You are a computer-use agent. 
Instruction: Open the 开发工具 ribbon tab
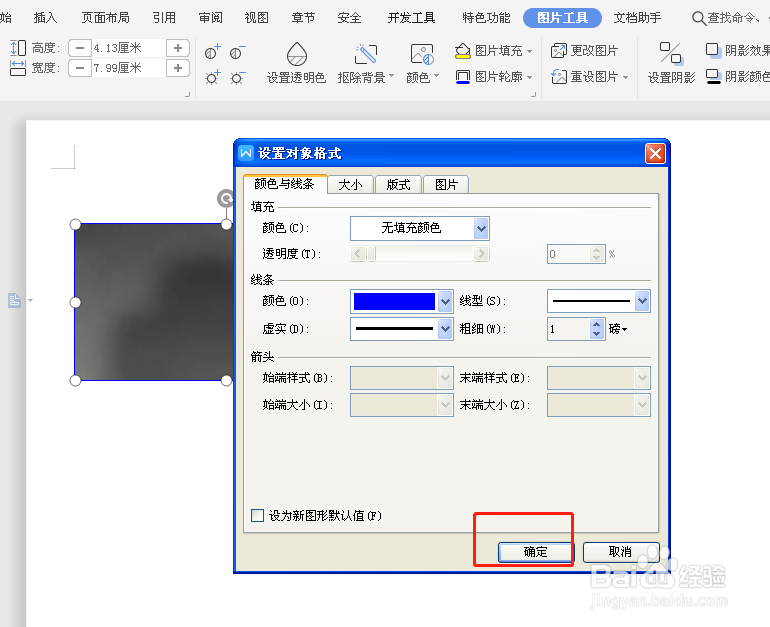tap(411, 18)
